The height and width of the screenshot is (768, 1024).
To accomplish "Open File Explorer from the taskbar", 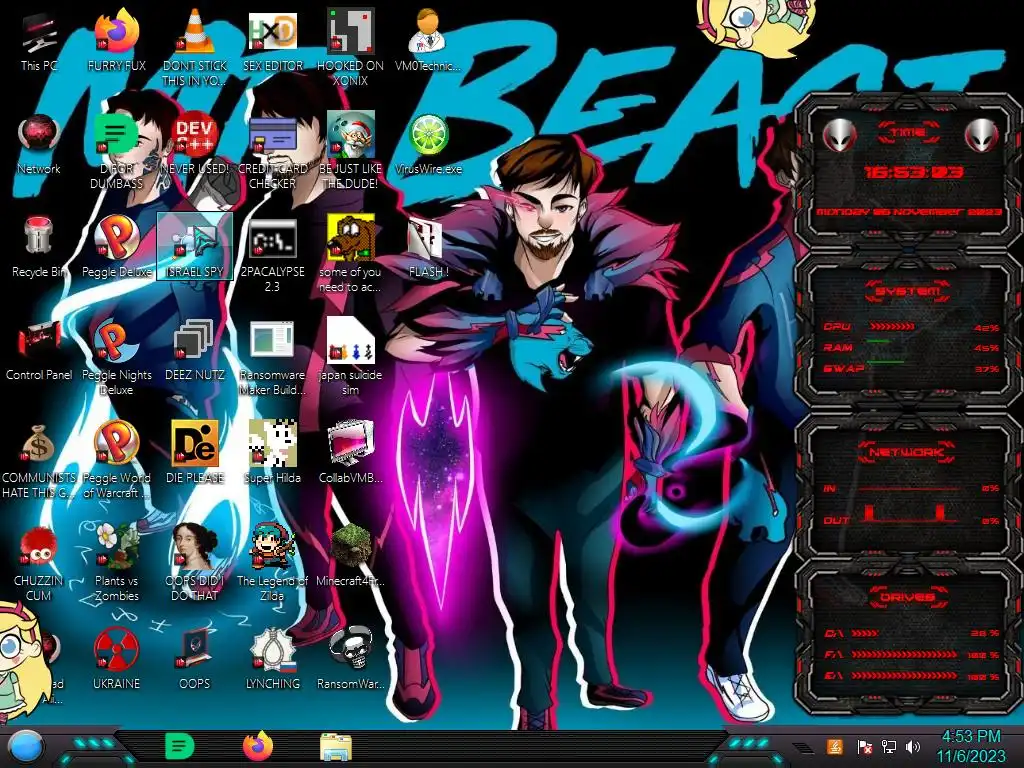I will [336, 747].
